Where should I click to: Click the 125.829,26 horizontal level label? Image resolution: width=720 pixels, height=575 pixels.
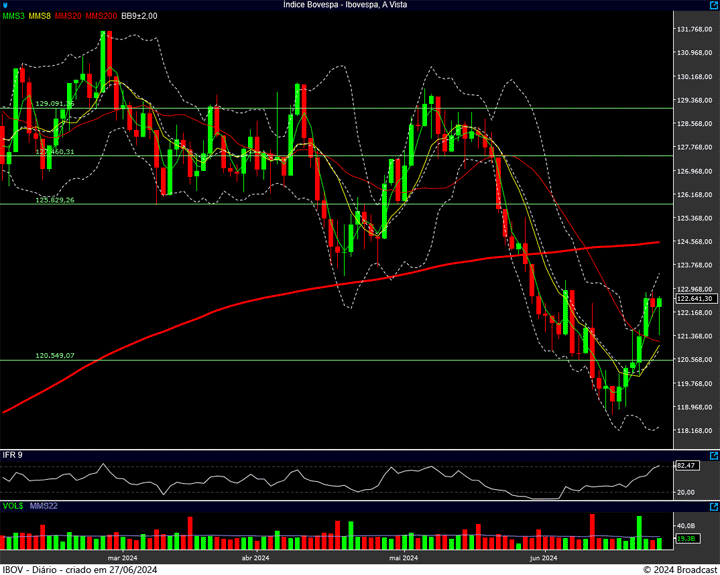pos(55,200)
